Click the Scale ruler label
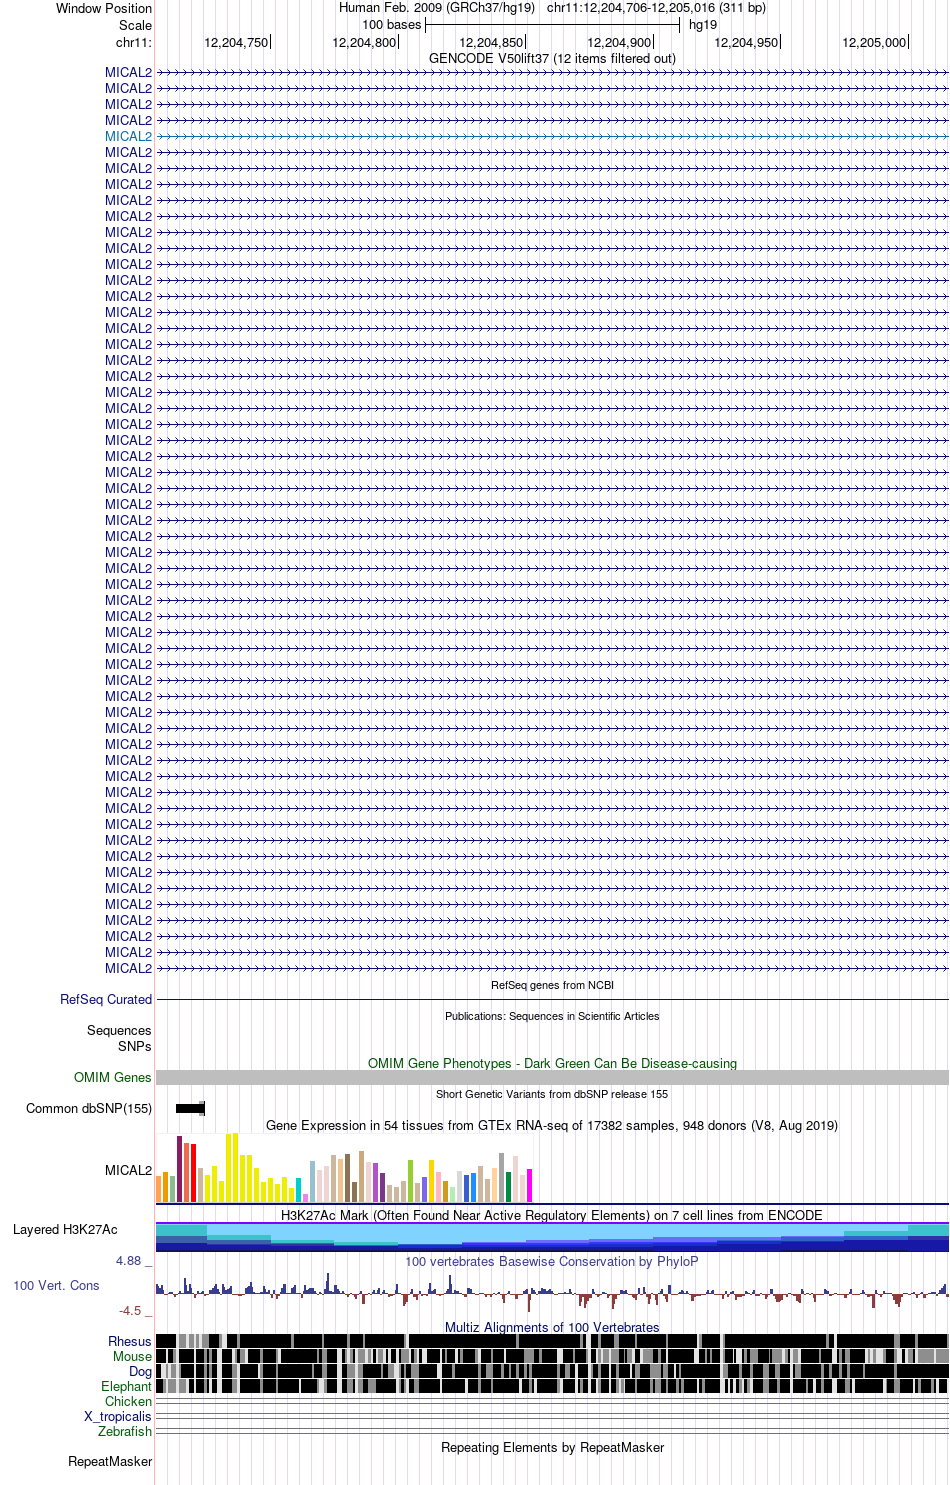The height and width of the screenshot is (1485, 950). [135, 25]
